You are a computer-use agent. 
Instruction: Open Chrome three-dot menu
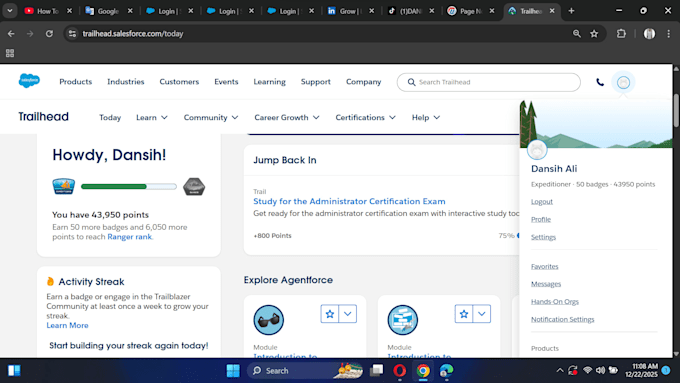click(x=668, y=33)
